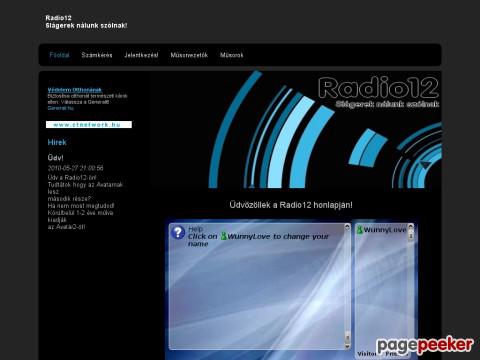Select the Műsorok menu item
The image size is (480, 360).
point(232,55)
